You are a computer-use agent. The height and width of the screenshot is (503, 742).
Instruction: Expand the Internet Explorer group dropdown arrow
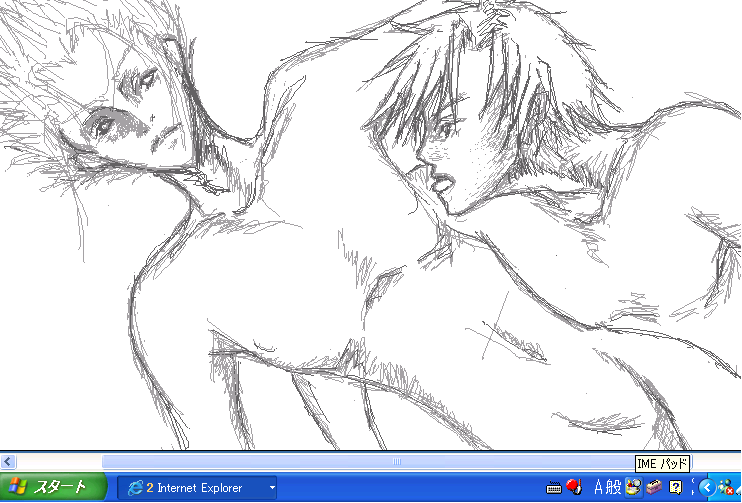271,488
